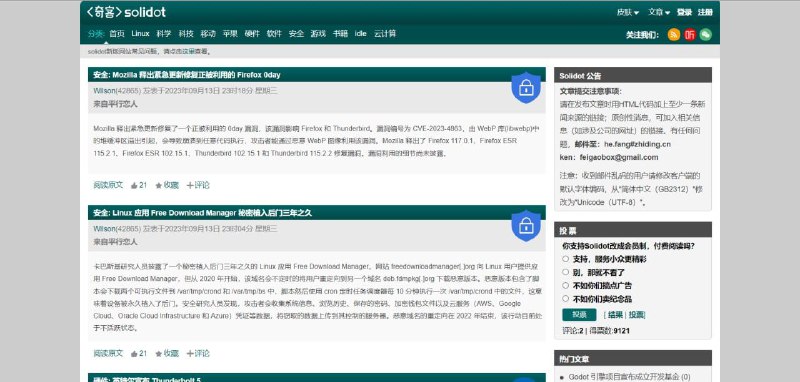This screenshot has width=800, height=382.
Task: Open the idle category
Action: (x=361, y=34)
